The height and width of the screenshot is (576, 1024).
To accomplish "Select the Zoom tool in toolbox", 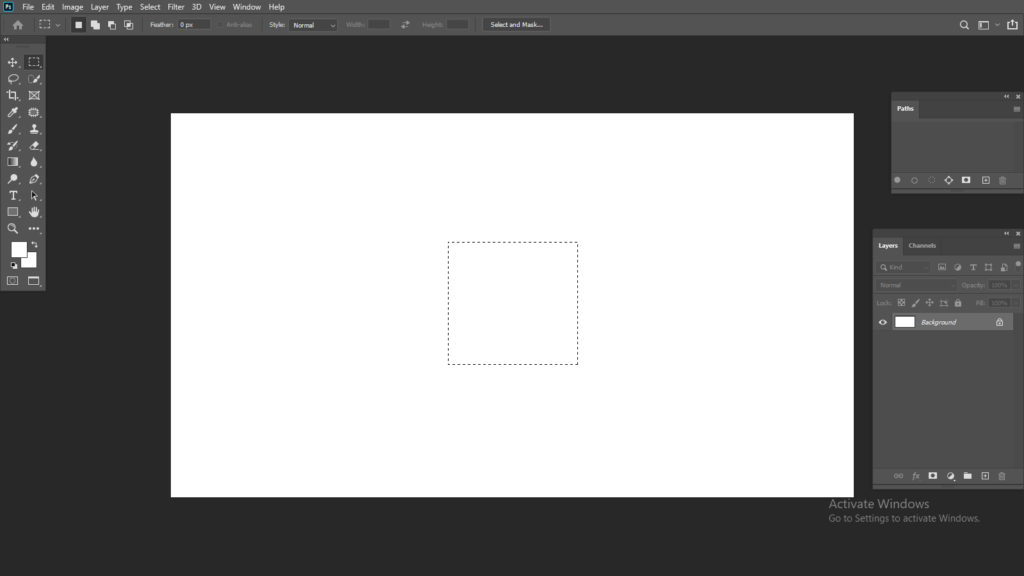I will tap(12, 229).
